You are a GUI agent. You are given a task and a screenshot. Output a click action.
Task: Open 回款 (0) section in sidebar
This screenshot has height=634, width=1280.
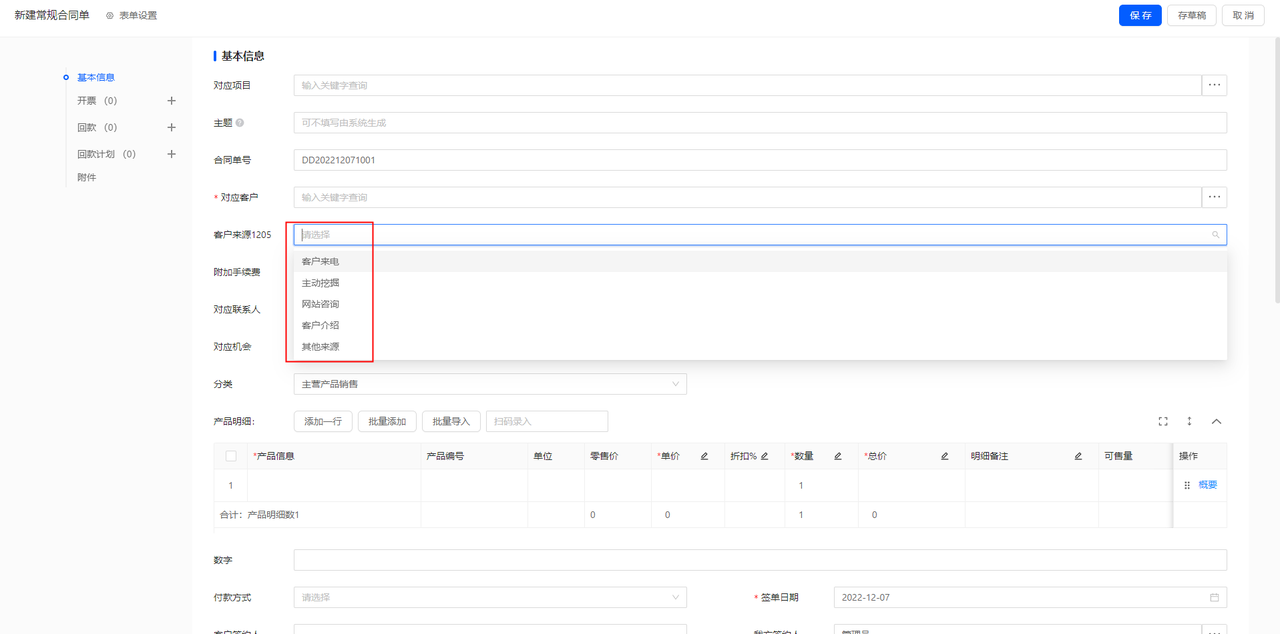(97, 128)
